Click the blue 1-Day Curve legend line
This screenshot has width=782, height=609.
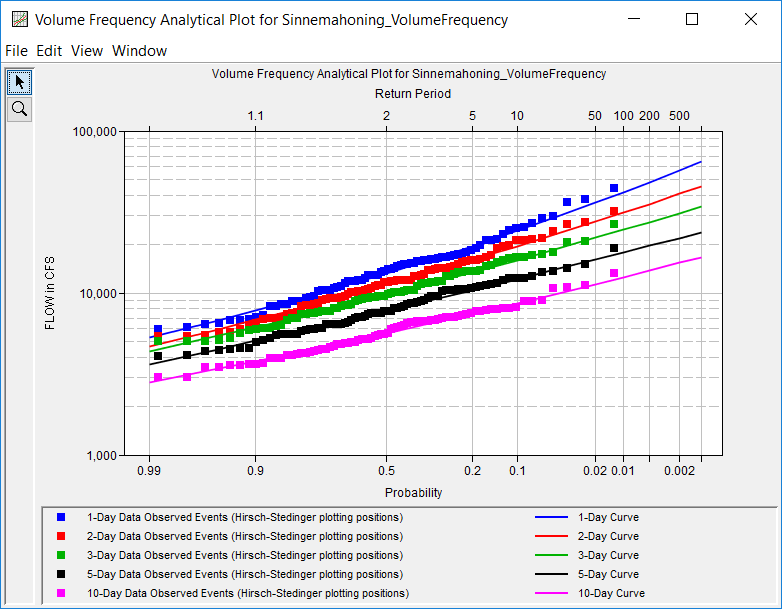[552, 517]
